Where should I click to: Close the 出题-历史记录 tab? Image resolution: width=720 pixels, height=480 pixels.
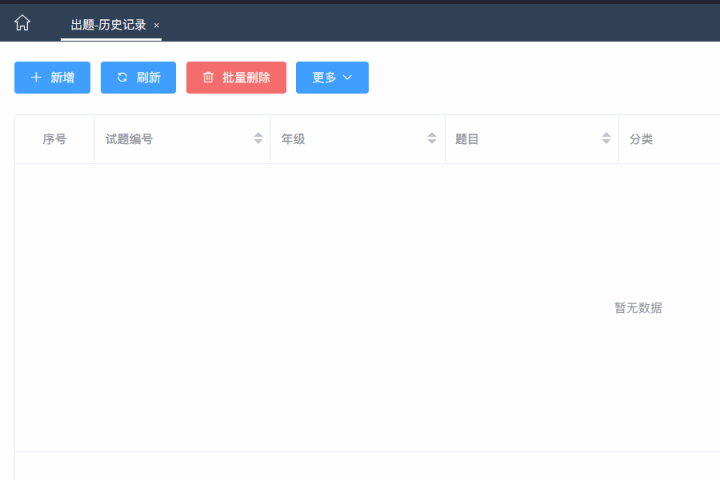157,26
